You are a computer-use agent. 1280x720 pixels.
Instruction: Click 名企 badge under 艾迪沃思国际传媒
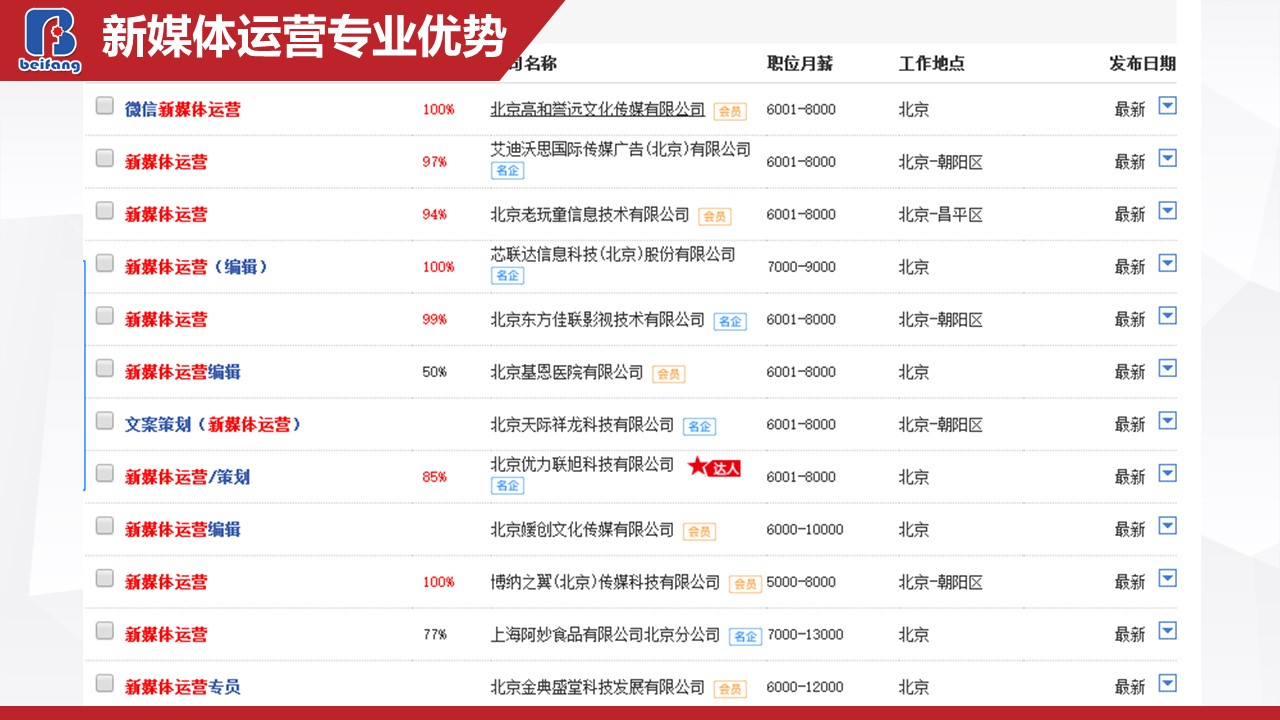pos(507,171)
